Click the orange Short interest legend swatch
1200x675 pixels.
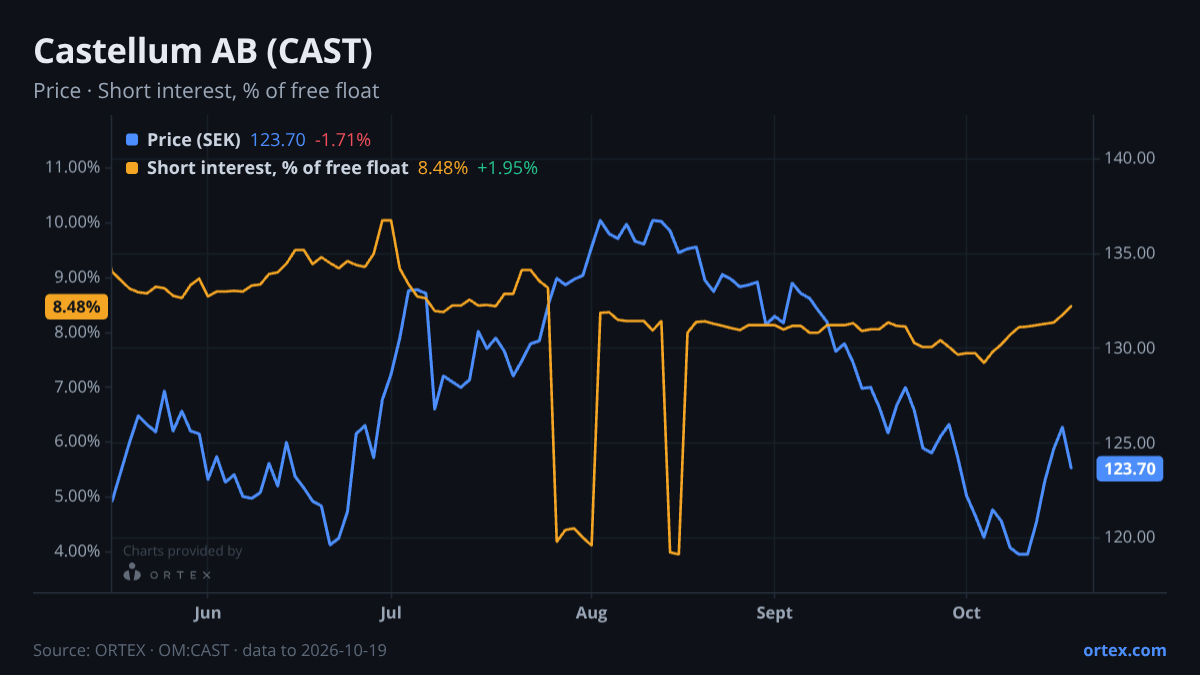(132, 168)
